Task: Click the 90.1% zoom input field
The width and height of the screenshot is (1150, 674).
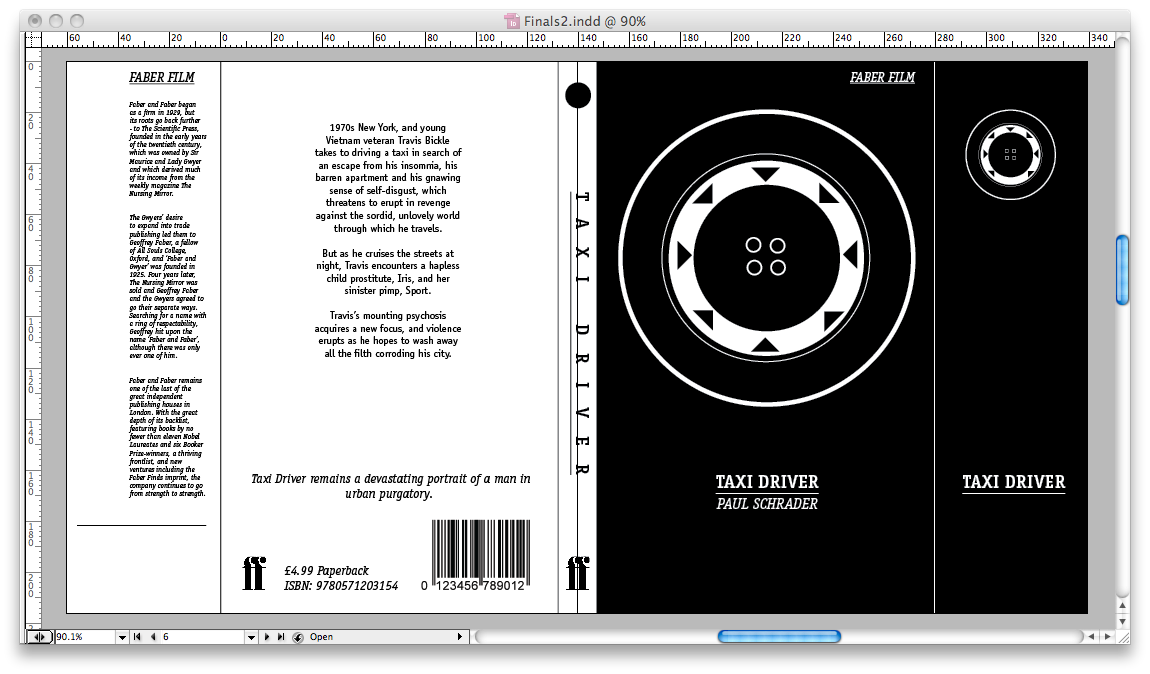Action: point(86,637)
